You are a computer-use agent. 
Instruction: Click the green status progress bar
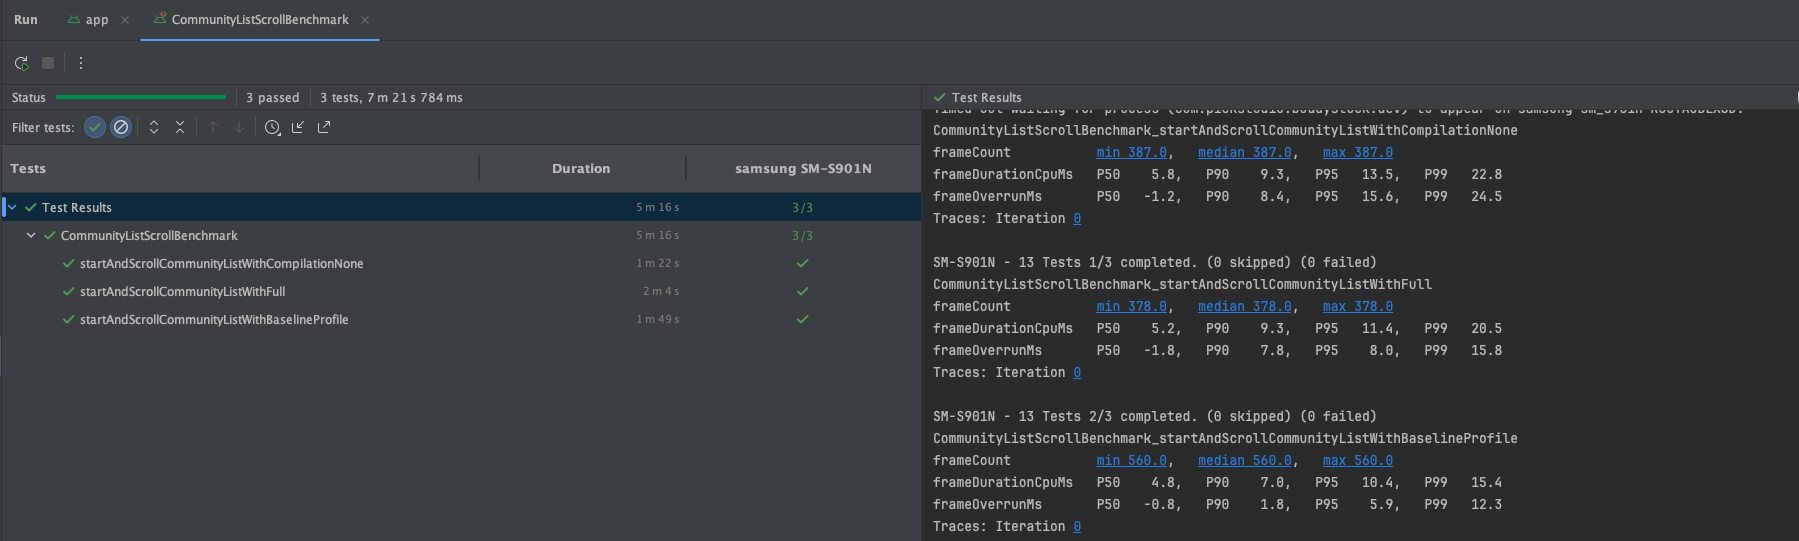coord(141,97)
